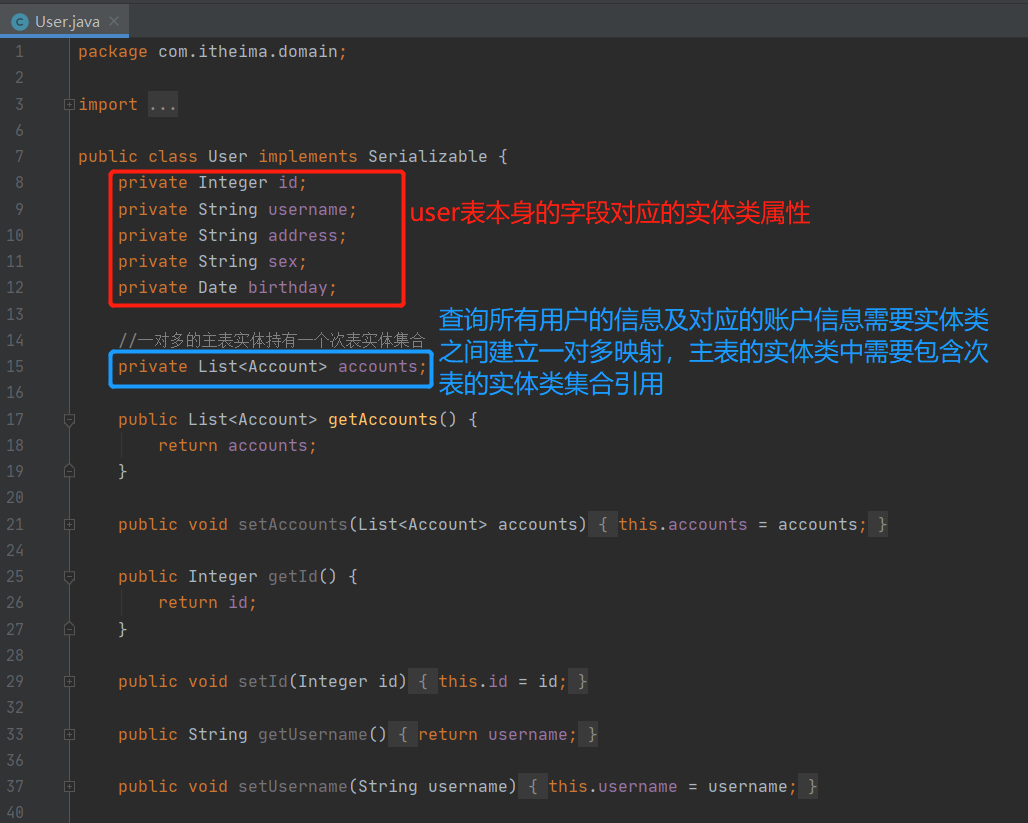Click the sex field on line 11
The width and height of the screenshot is (1028, 823).
click(x=283, y=262)
